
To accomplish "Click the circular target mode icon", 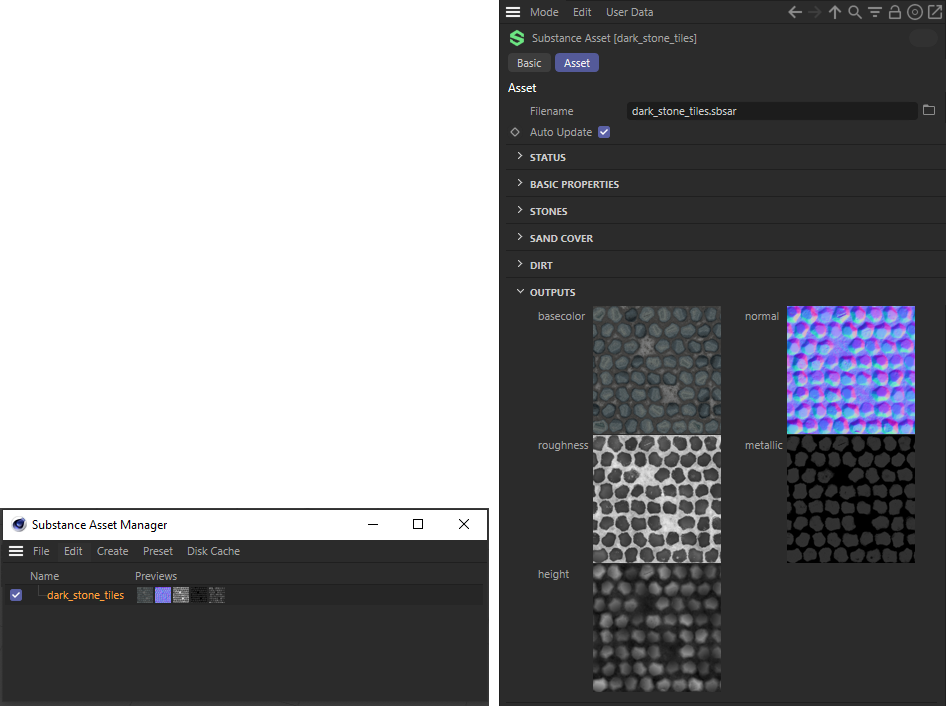I will (915, 12).
